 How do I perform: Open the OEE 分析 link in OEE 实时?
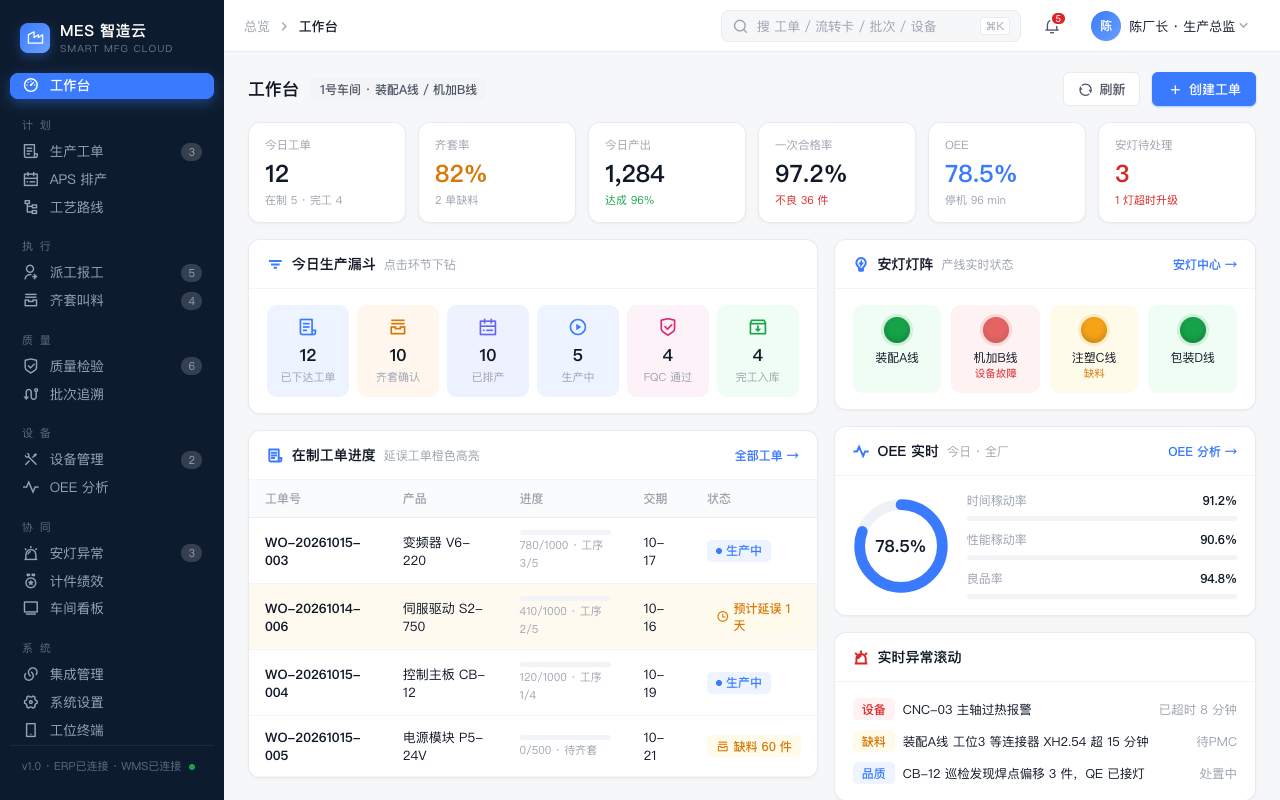coord(1202,452)
